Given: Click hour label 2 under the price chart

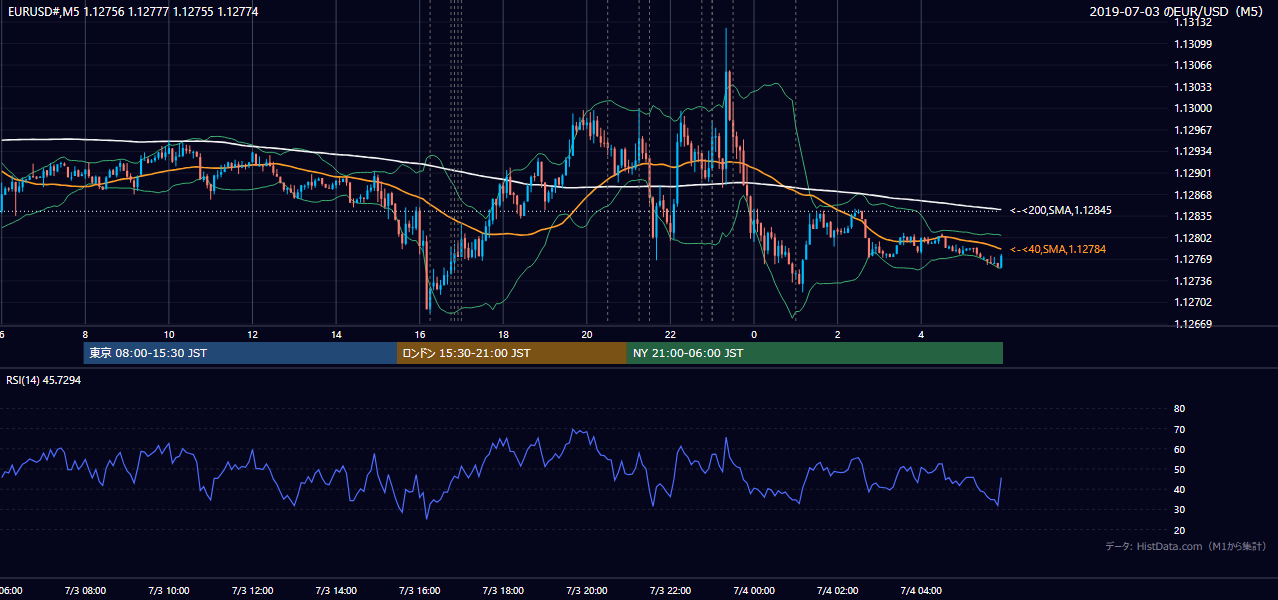Looking at the screenshot, I should (x=838, y=334).
